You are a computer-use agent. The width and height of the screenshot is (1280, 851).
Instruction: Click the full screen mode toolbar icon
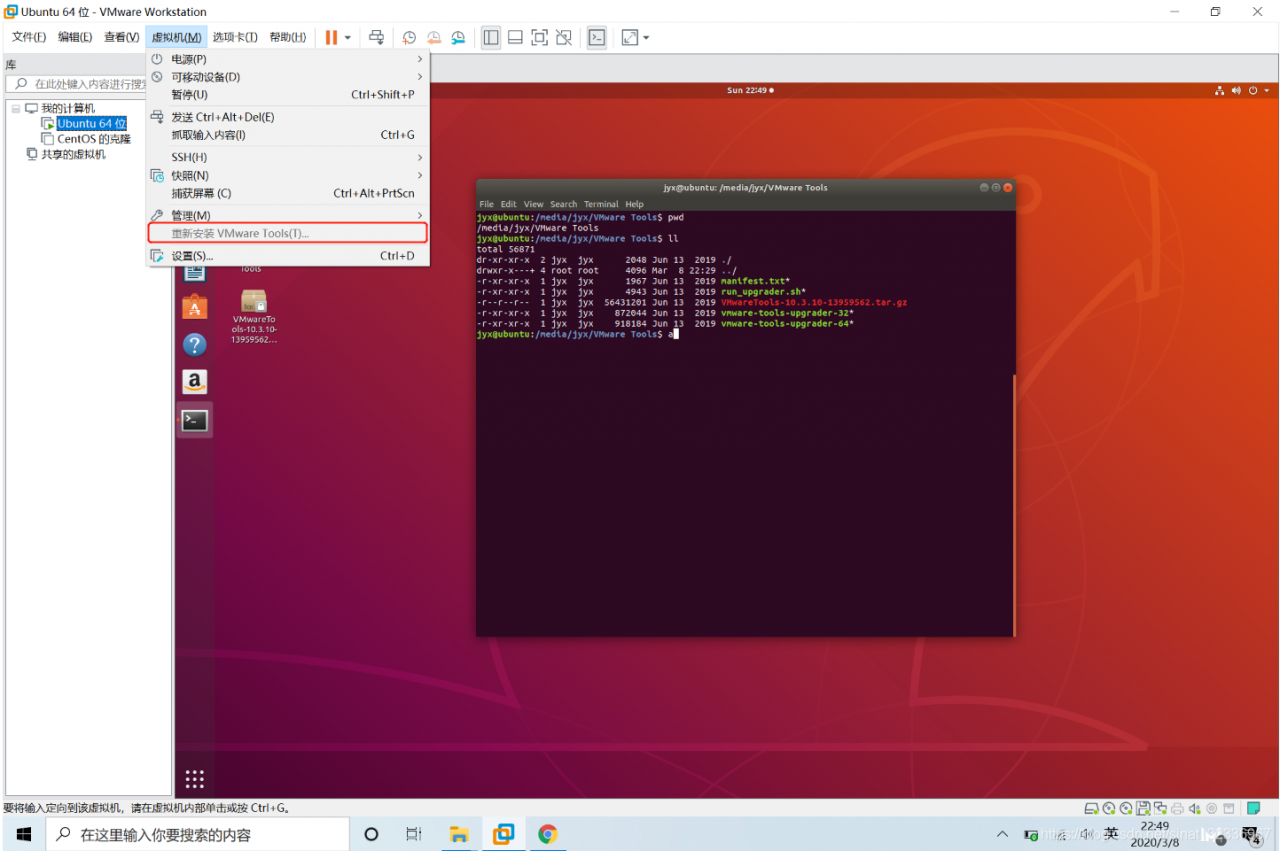tap(539, 38)
